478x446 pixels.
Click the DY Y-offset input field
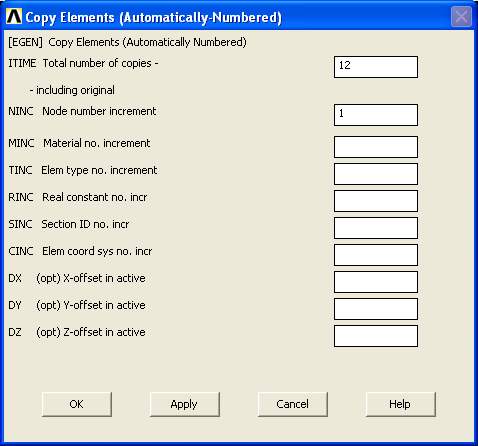click(376, 309)
